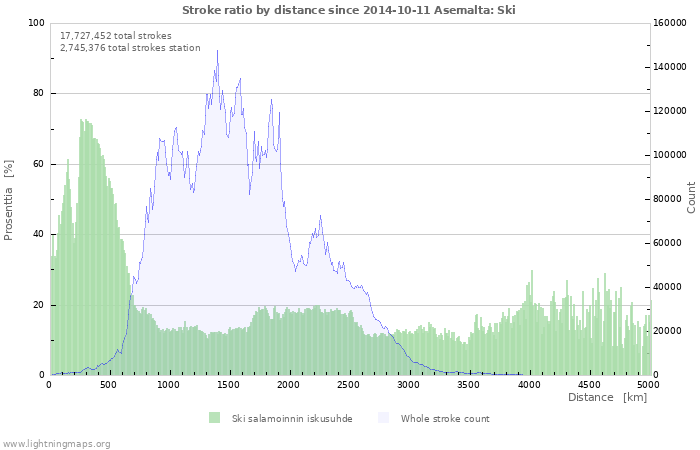Click the 2000 tick on the distance axis

click(289, 384)
